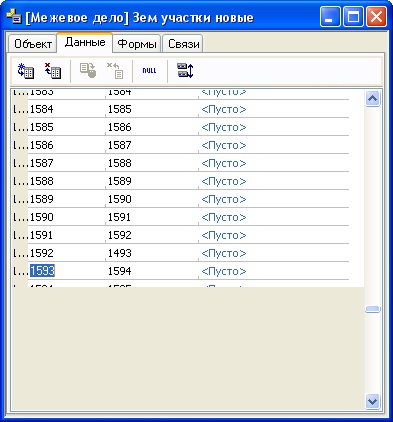Click the vertical scrollbar thumb
Viewport: 393px width, 422px height.
coord(372,309)
